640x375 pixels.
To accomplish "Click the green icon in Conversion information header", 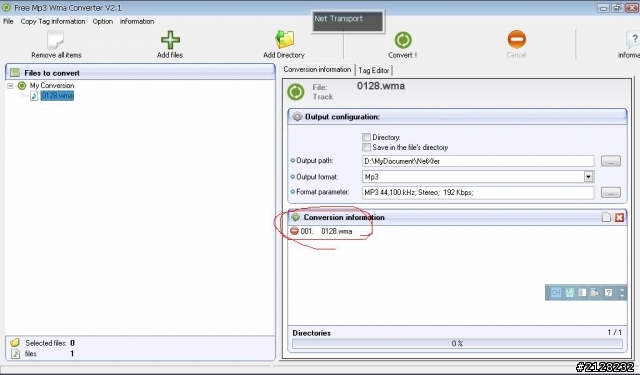I will 296,217.
